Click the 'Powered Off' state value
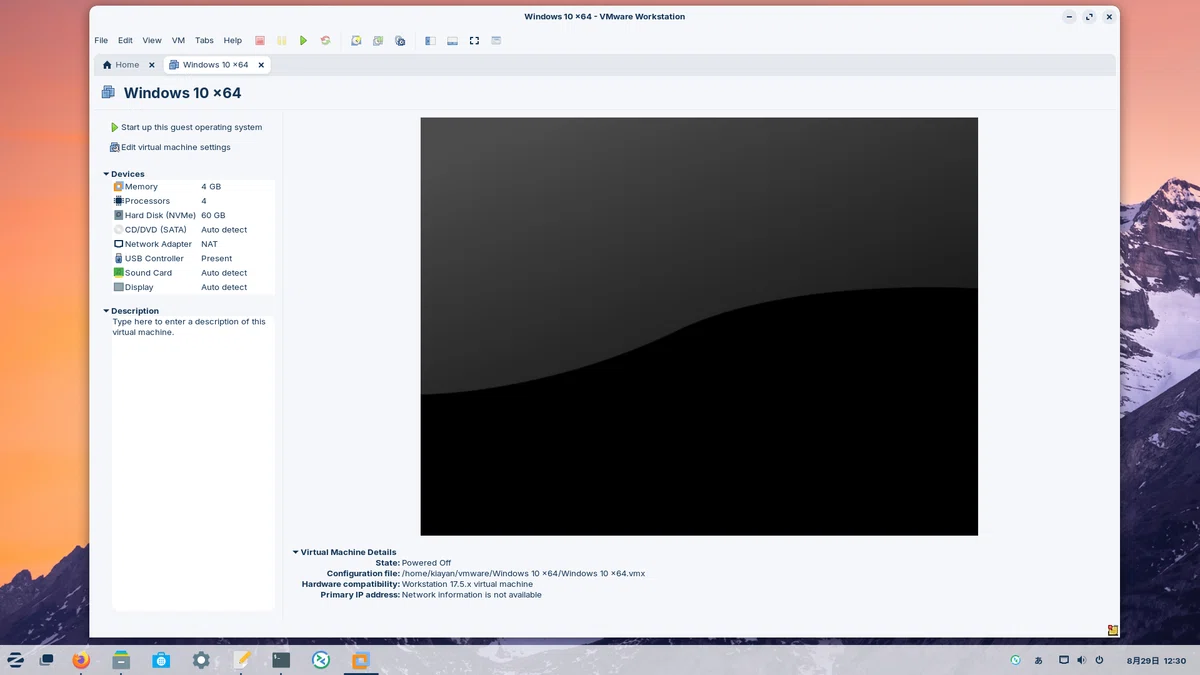Image resolution: width=1200 pixels, height=675 pixels. (426, 563)
